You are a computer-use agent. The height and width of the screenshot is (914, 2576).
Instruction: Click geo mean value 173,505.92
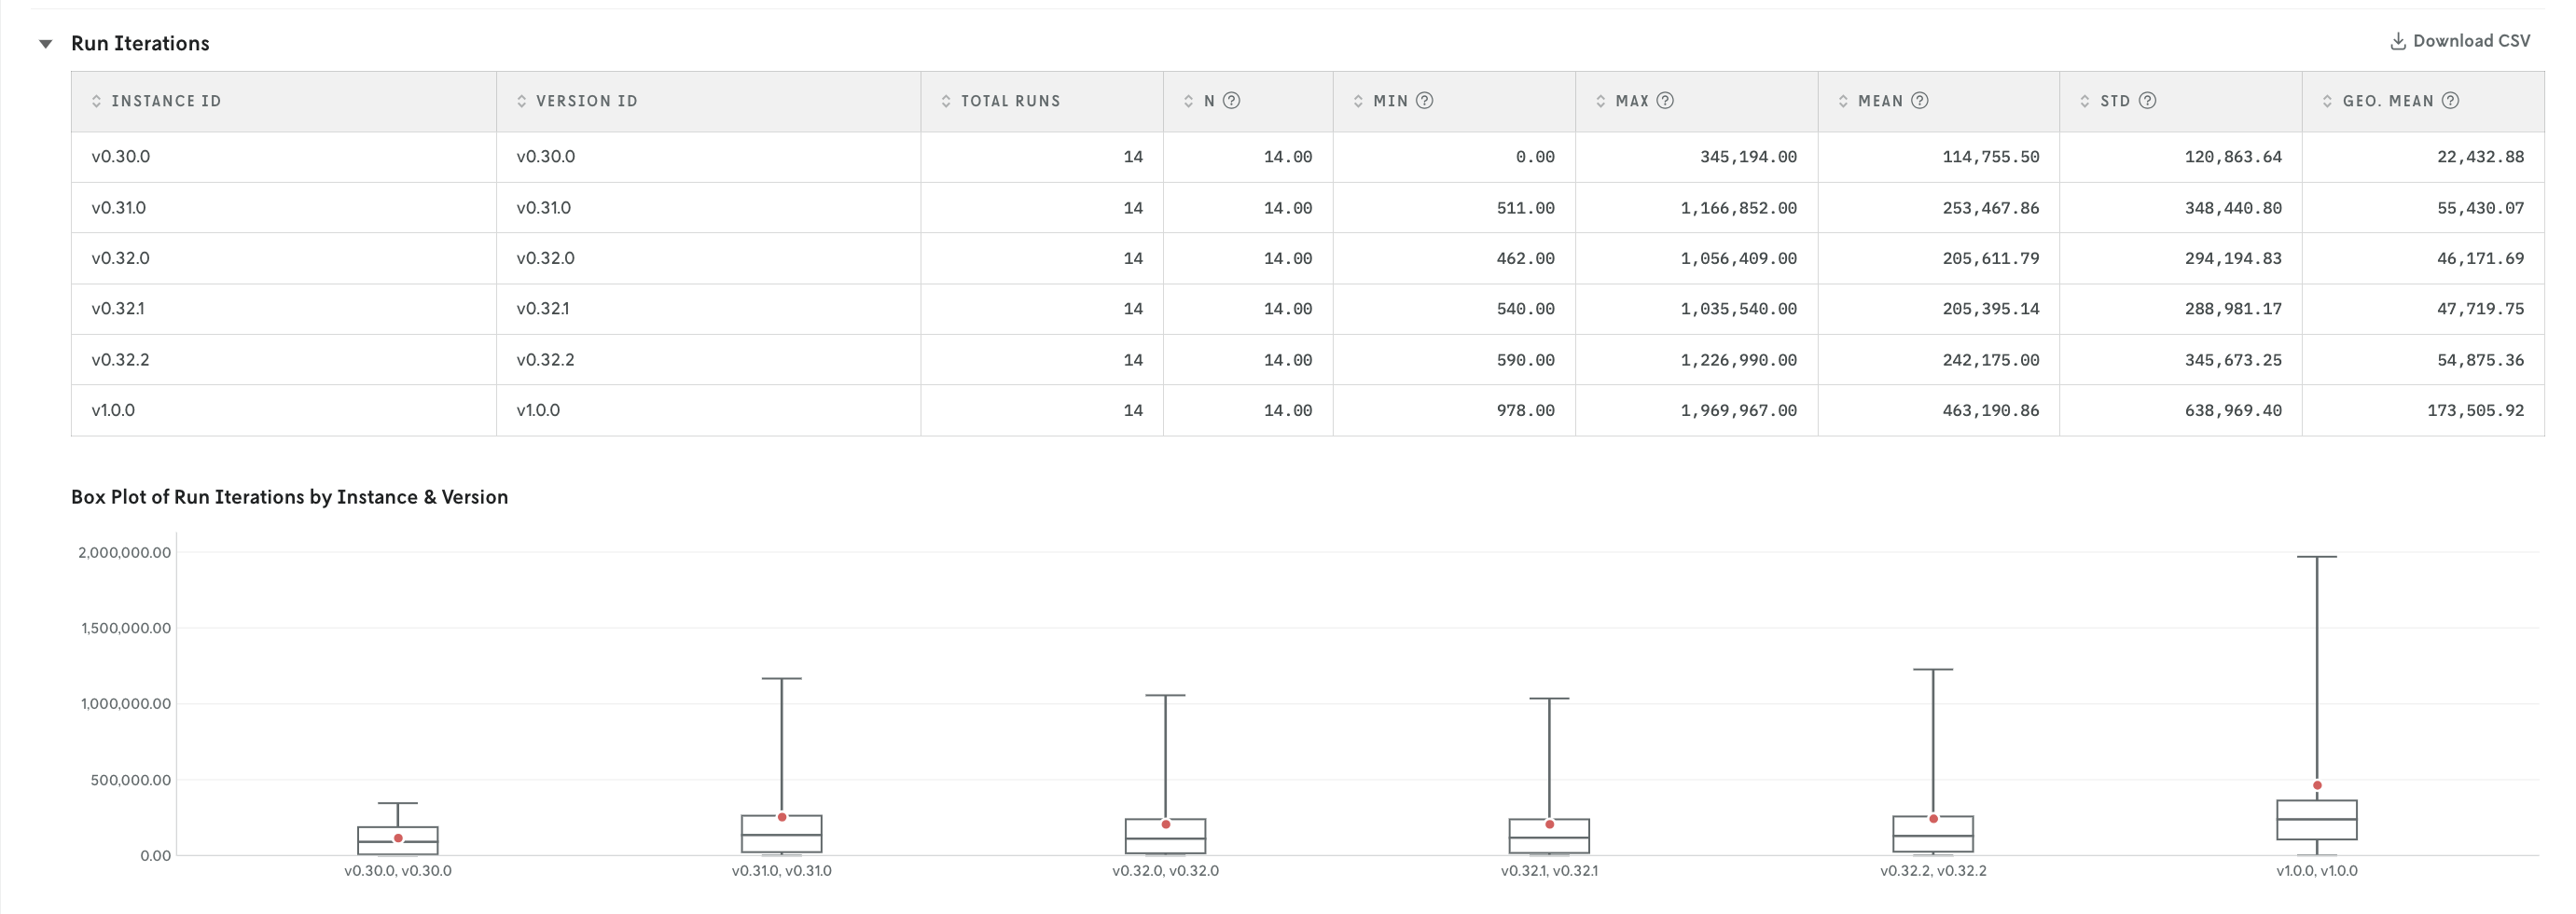pos(2475,410)
